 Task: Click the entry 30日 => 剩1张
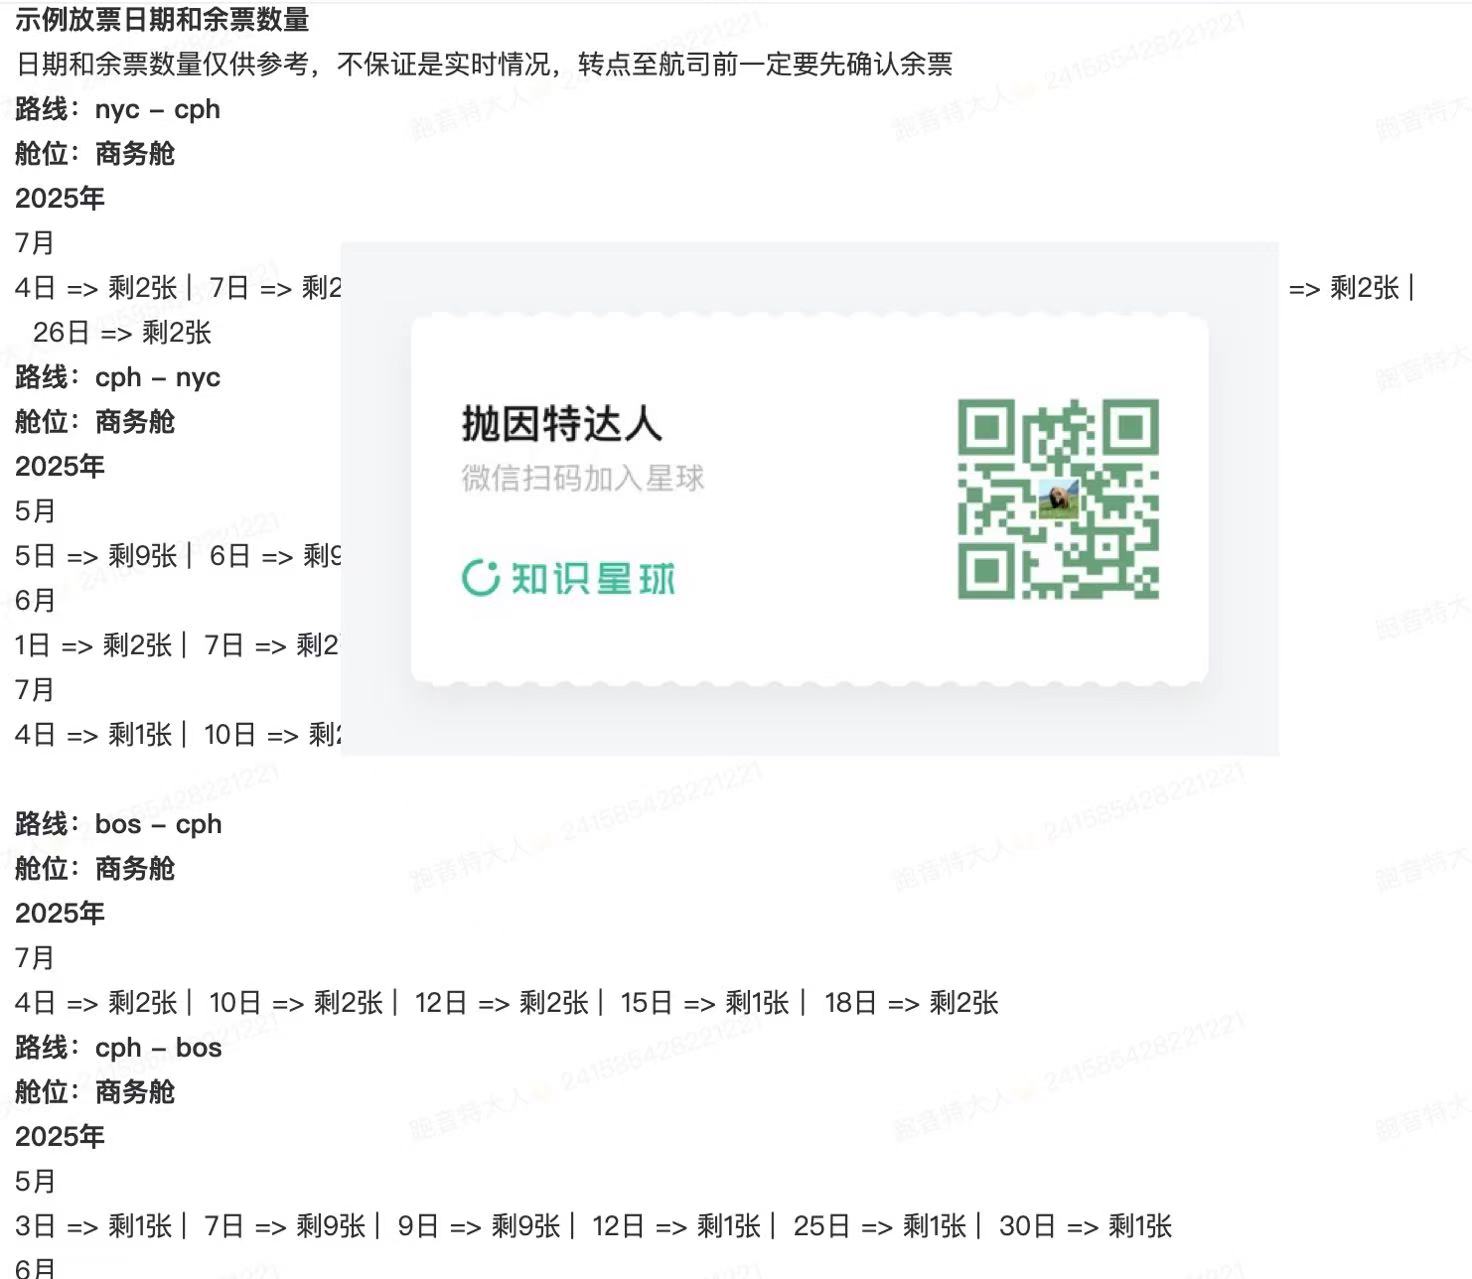click(1085, 1226)
